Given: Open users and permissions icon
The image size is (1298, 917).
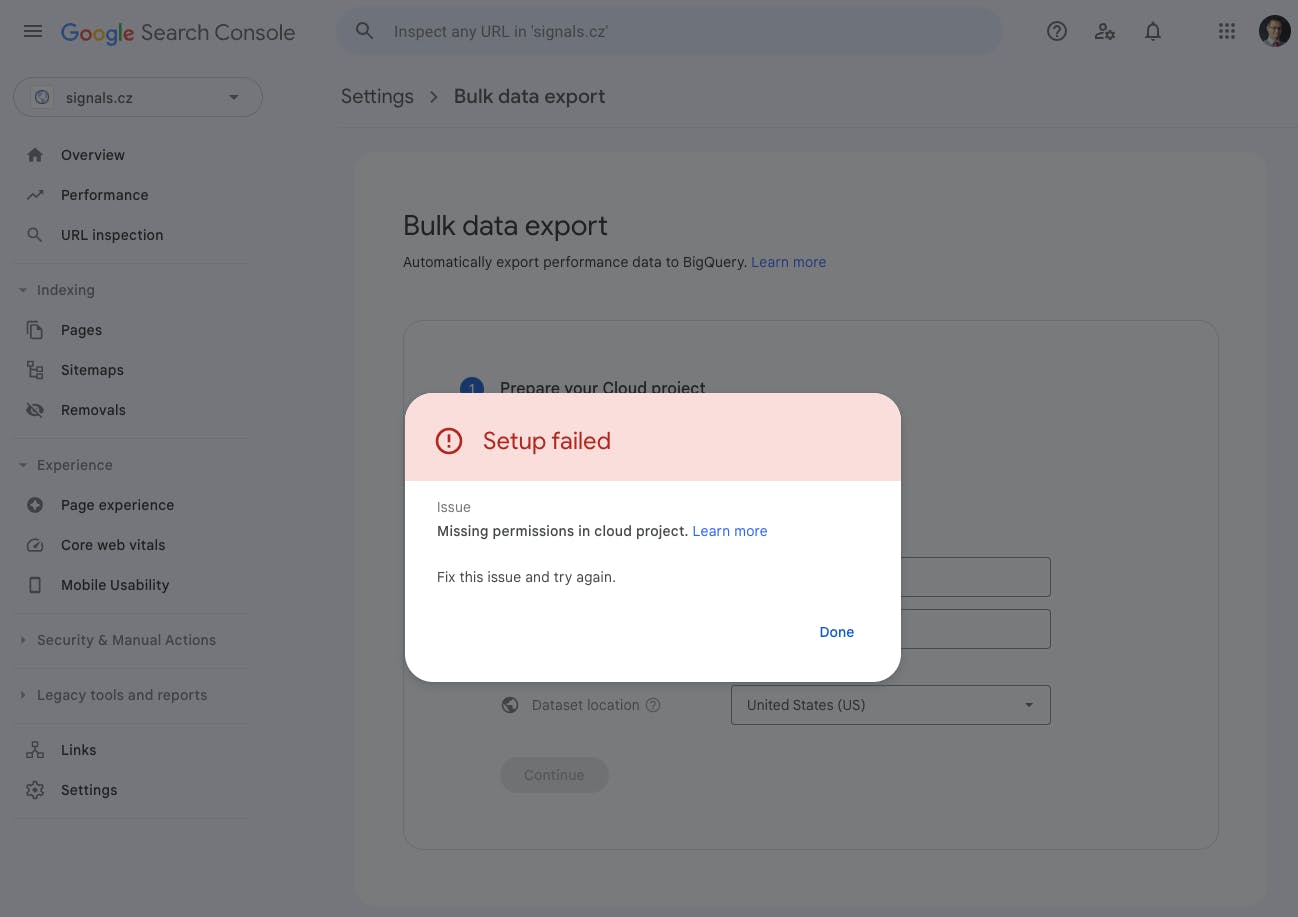Looking at the screenshot, I should tap(1105, 31).
